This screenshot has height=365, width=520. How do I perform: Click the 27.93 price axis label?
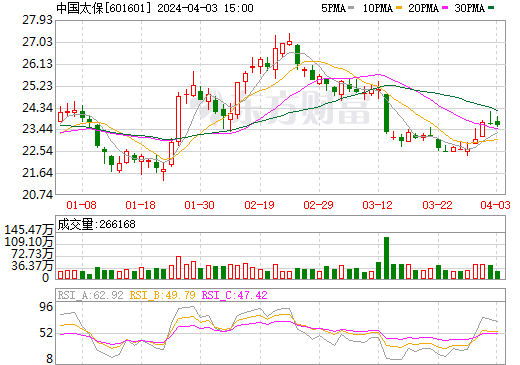point(37,20)
